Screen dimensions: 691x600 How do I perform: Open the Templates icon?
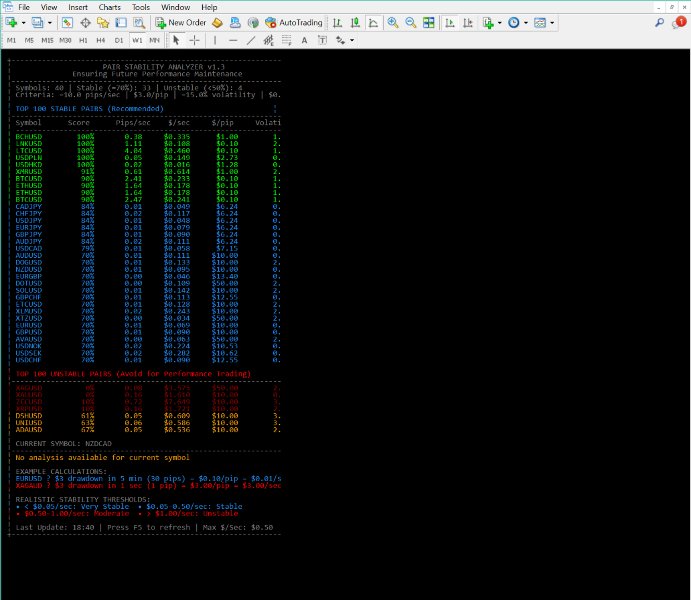[540, 22]
